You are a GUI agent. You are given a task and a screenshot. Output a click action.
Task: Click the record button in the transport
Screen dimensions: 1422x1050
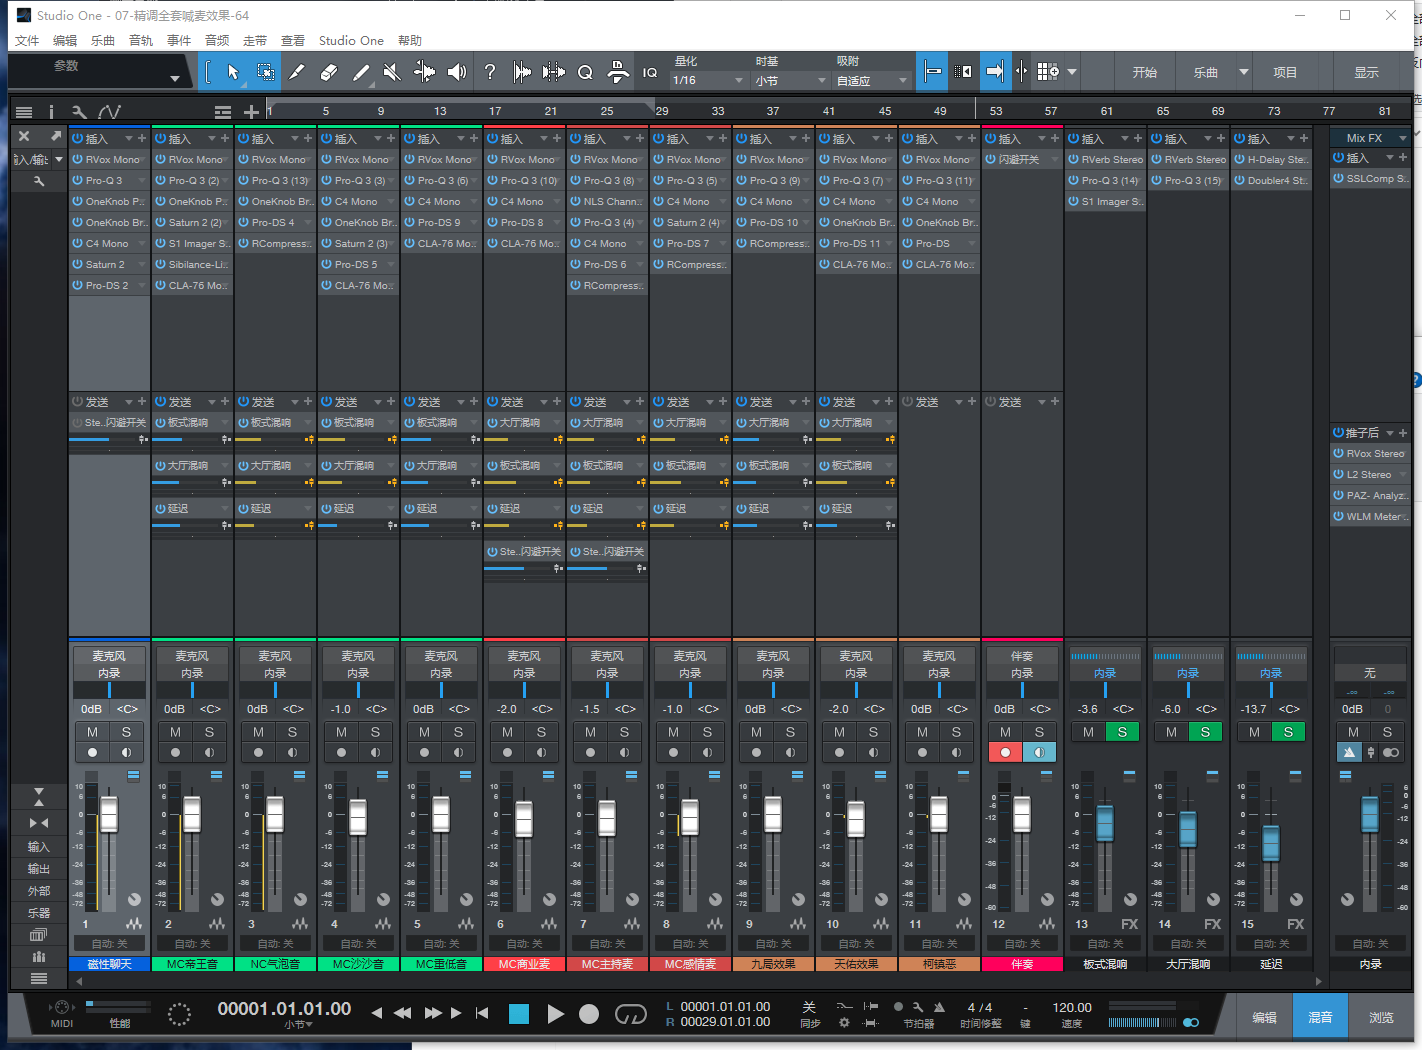(x=589, y=1014)
